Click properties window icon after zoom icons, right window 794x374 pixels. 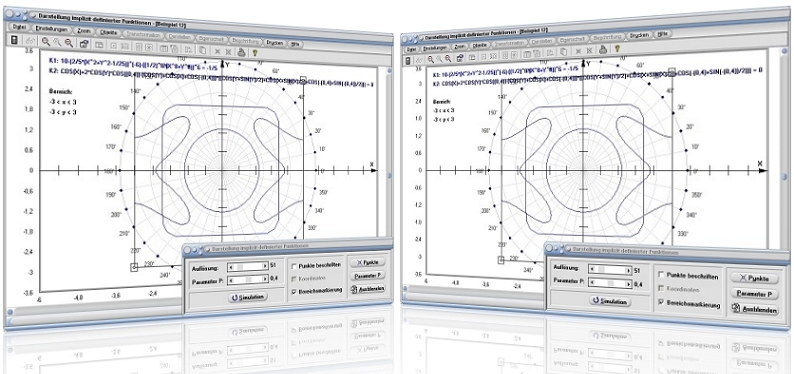pyautogui.click(x=460, y=57)
